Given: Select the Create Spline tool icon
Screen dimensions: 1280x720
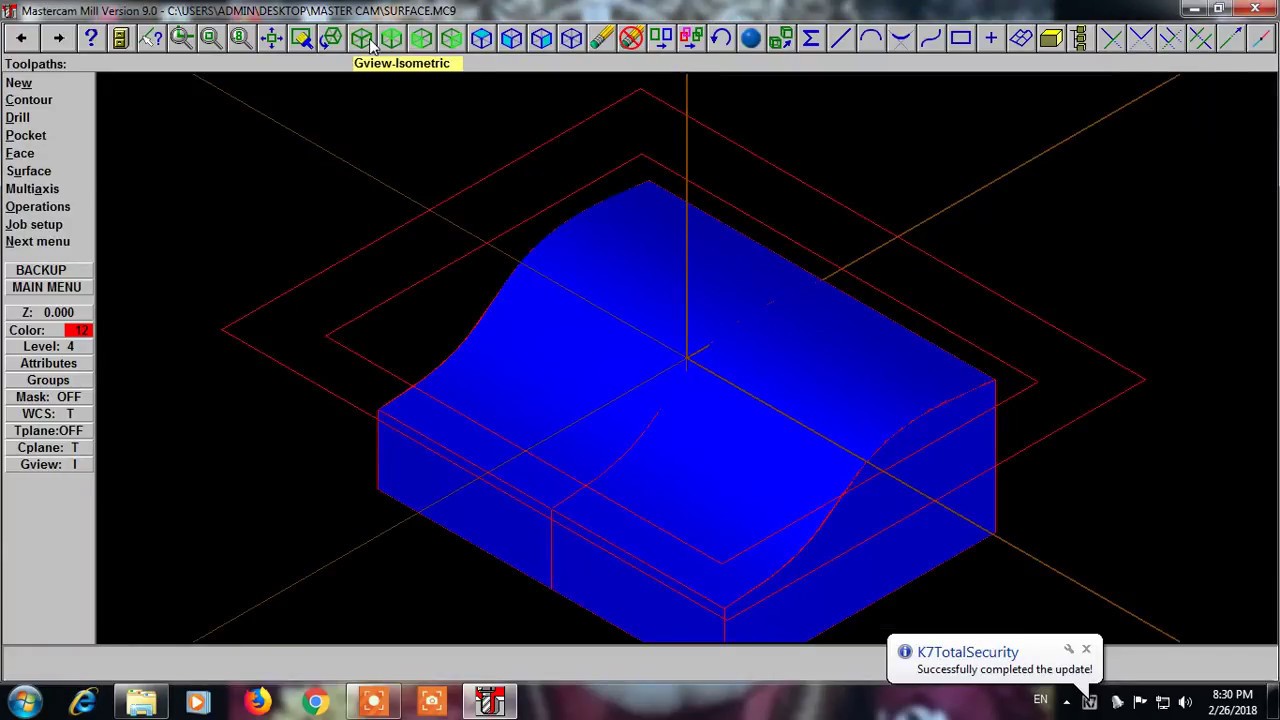Looking at the screenshot, I should 931,38.
